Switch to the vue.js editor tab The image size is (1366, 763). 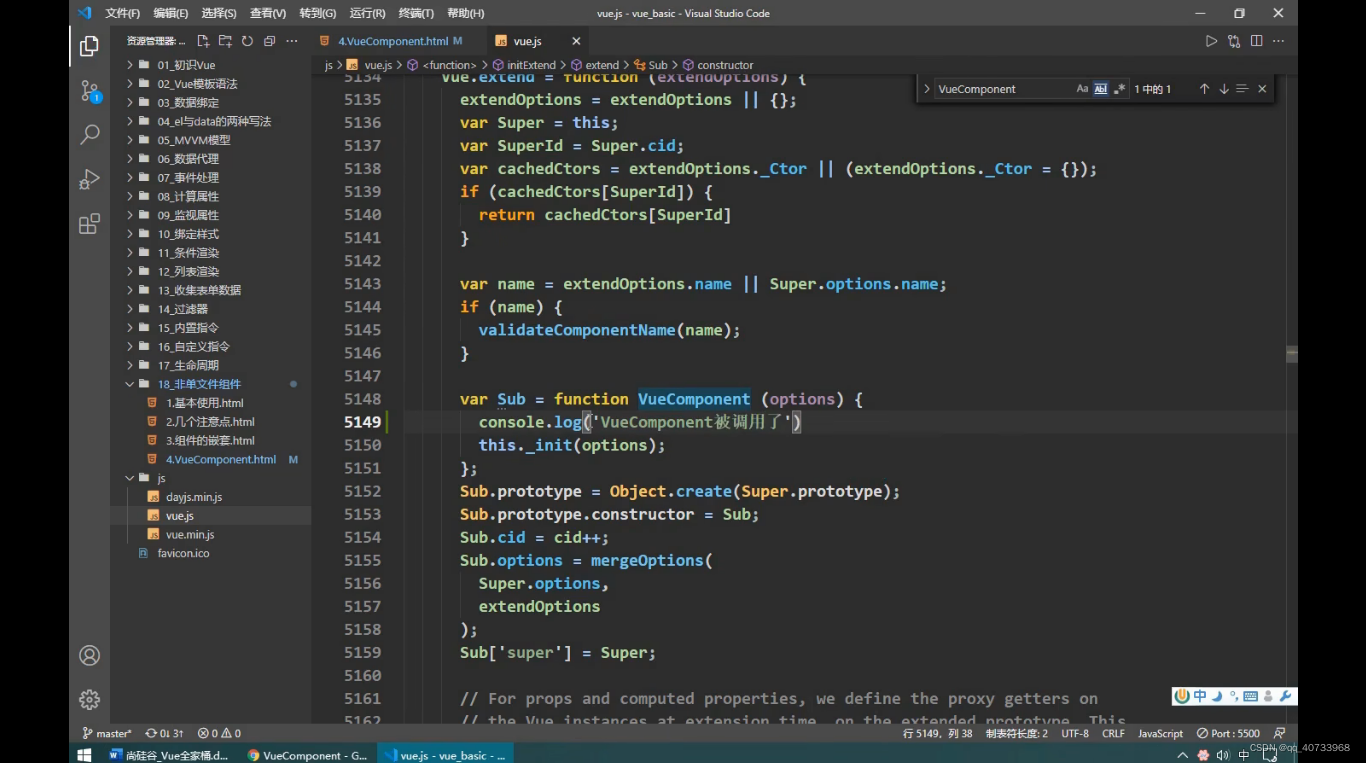(x=527, y=41)
